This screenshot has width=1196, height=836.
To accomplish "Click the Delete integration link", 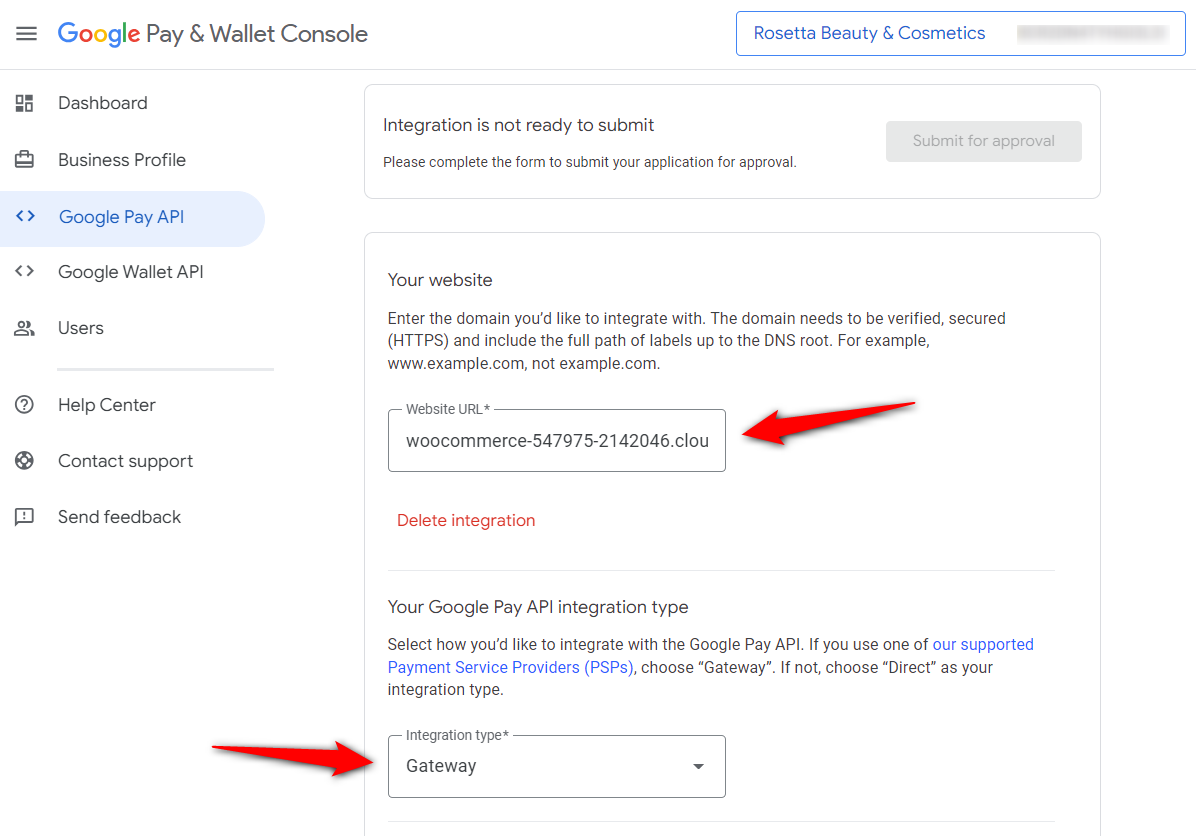I will point(466,520).
